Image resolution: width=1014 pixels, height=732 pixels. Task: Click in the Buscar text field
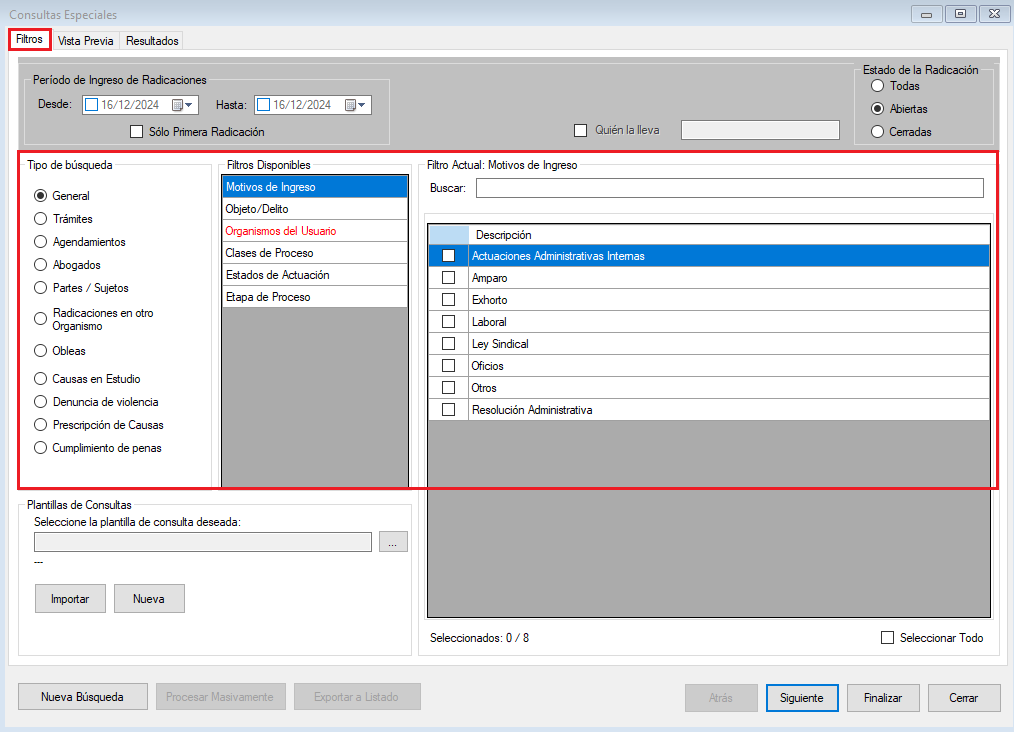coord(729,188)
